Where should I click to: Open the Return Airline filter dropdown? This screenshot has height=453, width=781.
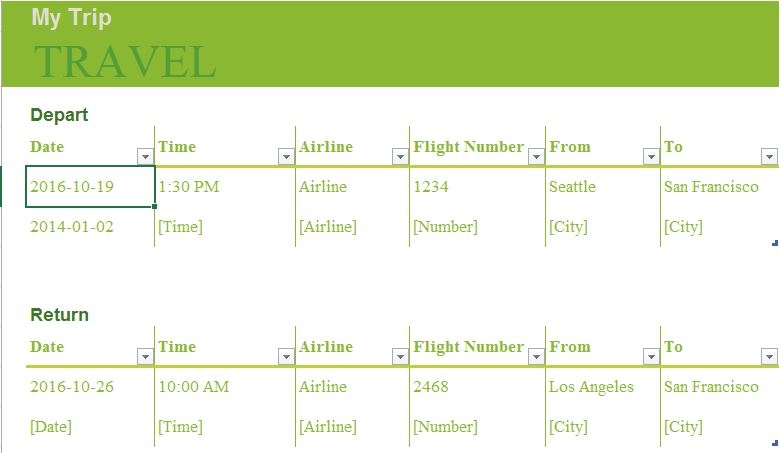(x=400, y=357)
